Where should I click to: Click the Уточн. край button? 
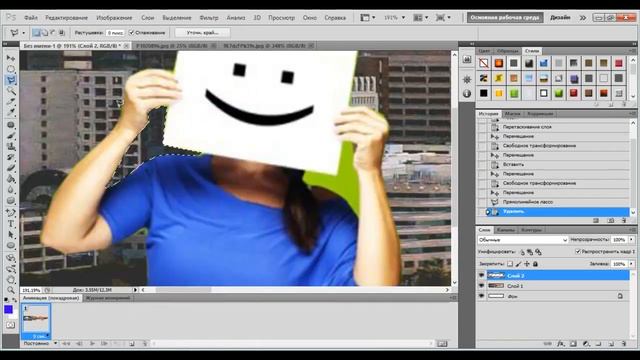pyautogui.click(x=202, y=32)
